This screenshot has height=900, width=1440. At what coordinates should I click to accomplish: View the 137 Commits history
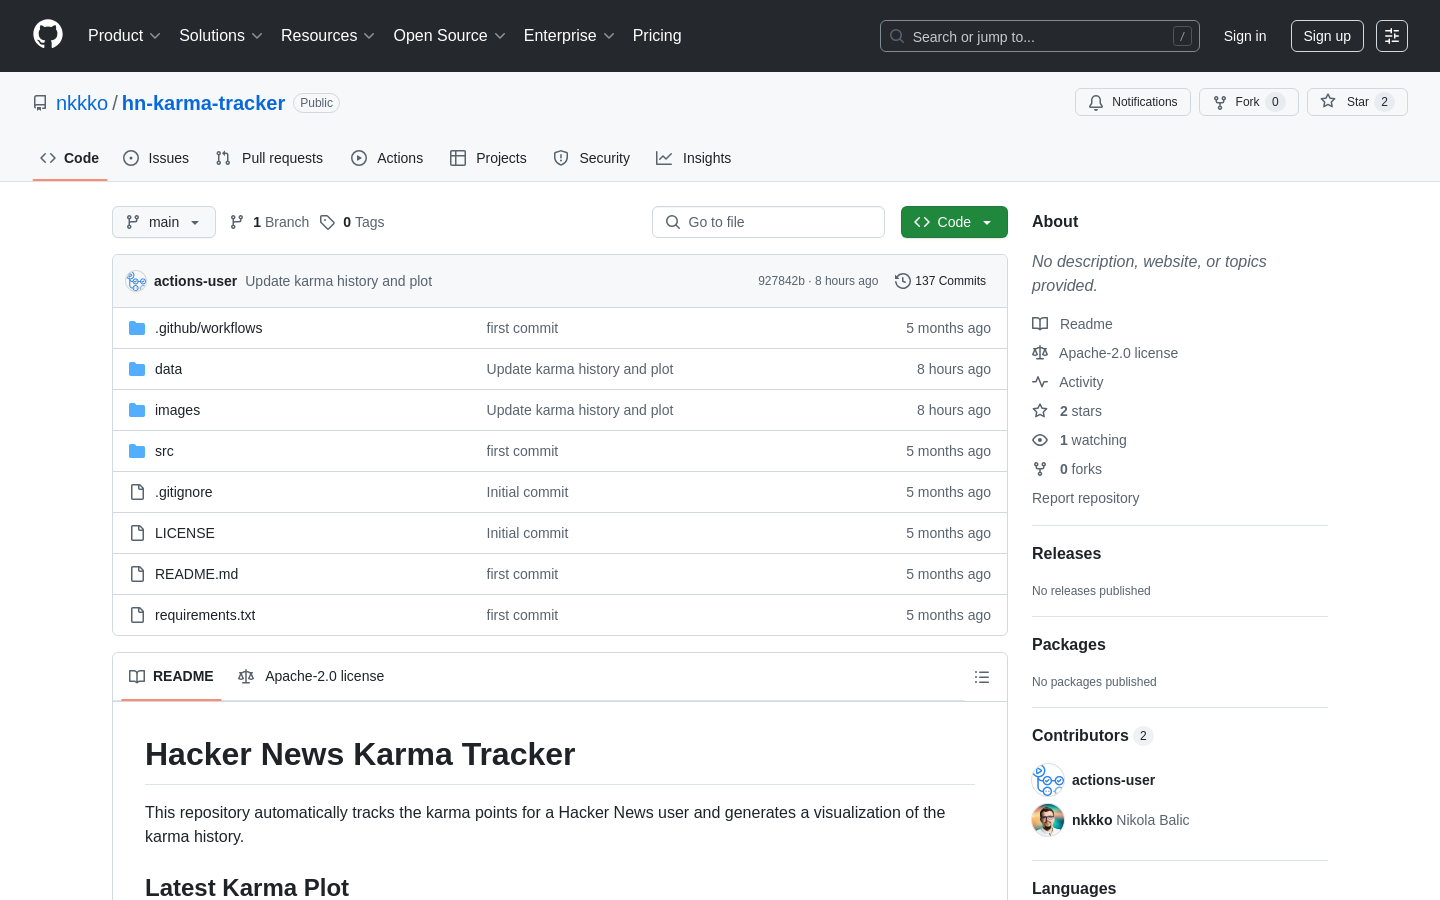[940, 281]
